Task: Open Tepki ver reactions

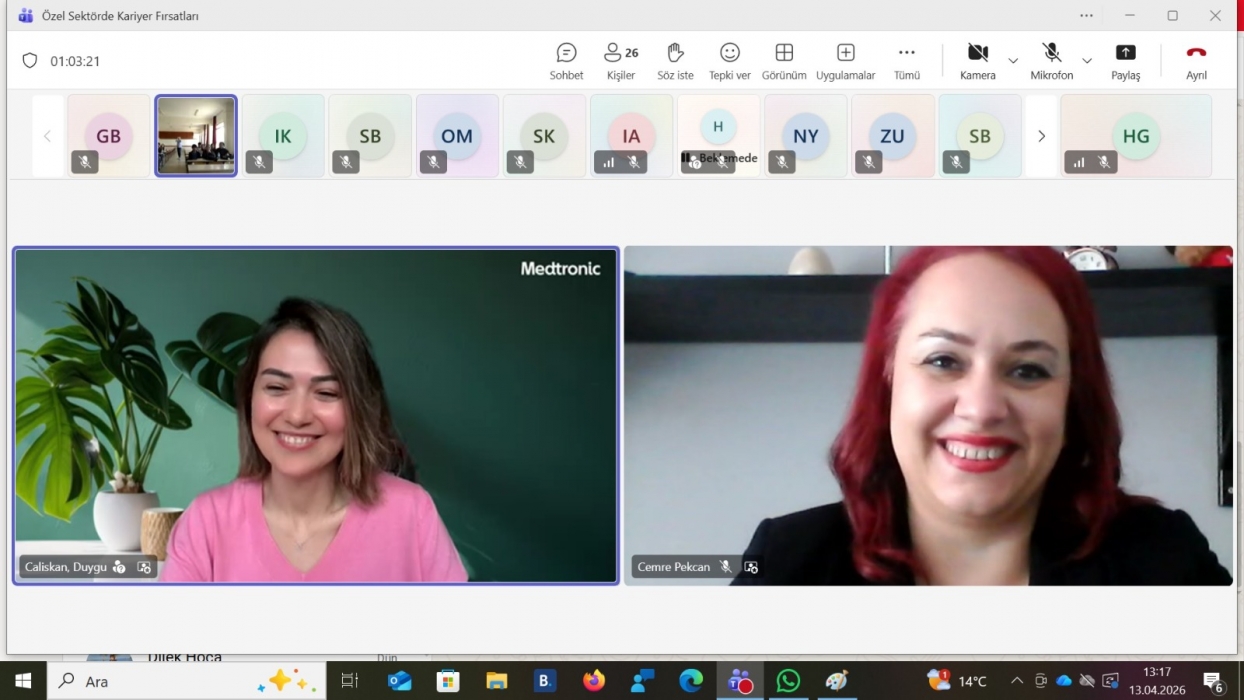Action: coord(729,60)
